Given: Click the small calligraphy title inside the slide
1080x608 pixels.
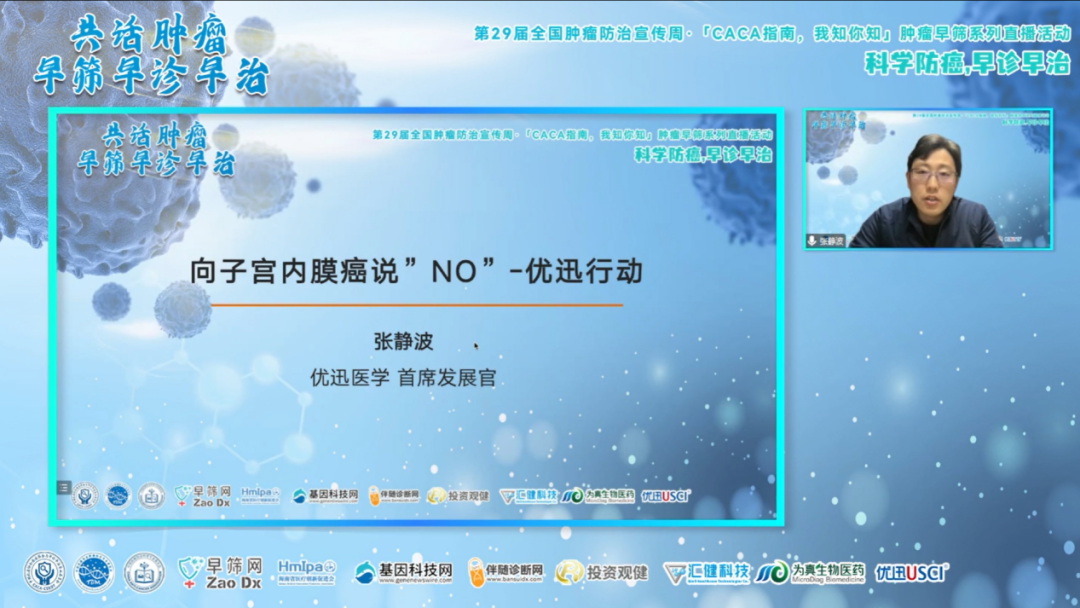Looking at the screenshot, I should (x=156, y=151).
